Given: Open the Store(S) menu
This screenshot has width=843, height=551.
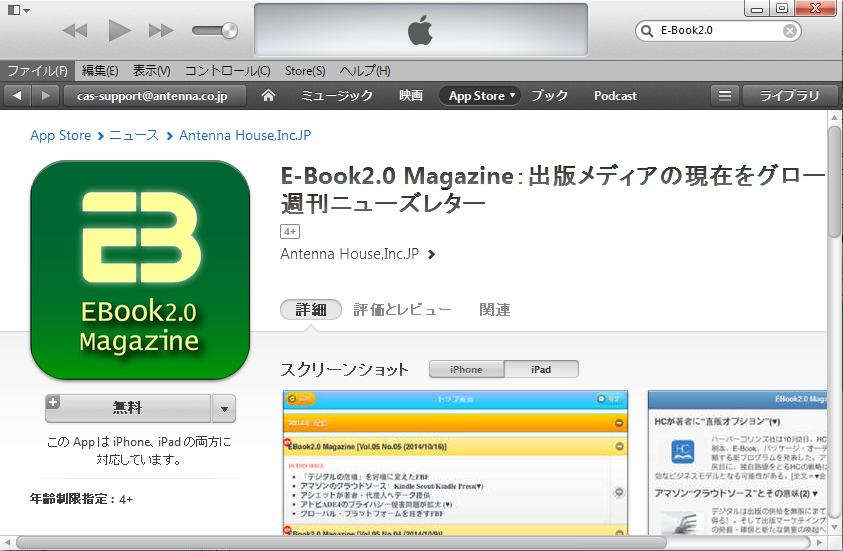Looking at the screenshot, I should point(305,70).
